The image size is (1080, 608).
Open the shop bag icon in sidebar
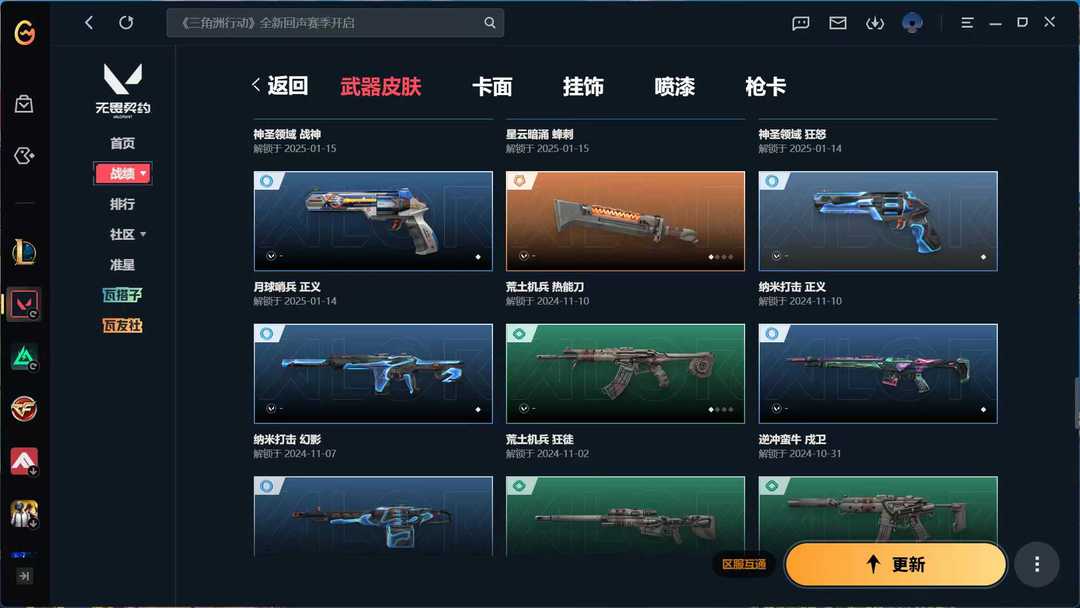pos(24,104)
